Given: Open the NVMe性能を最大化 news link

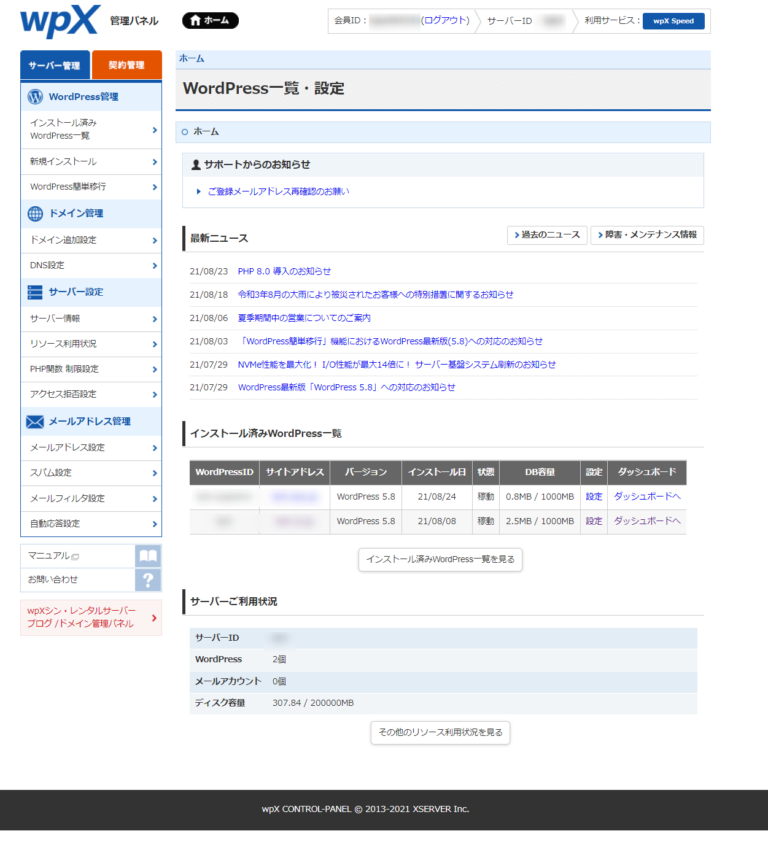Looking at the screenshot, I should [396, 365].
